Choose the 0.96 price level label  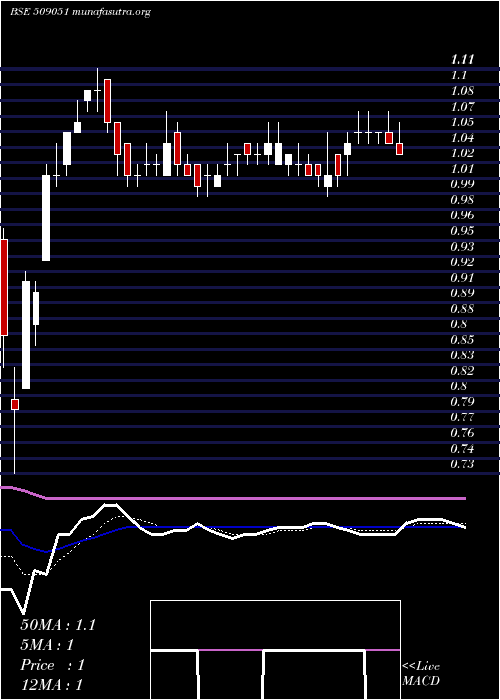(462, 215)
